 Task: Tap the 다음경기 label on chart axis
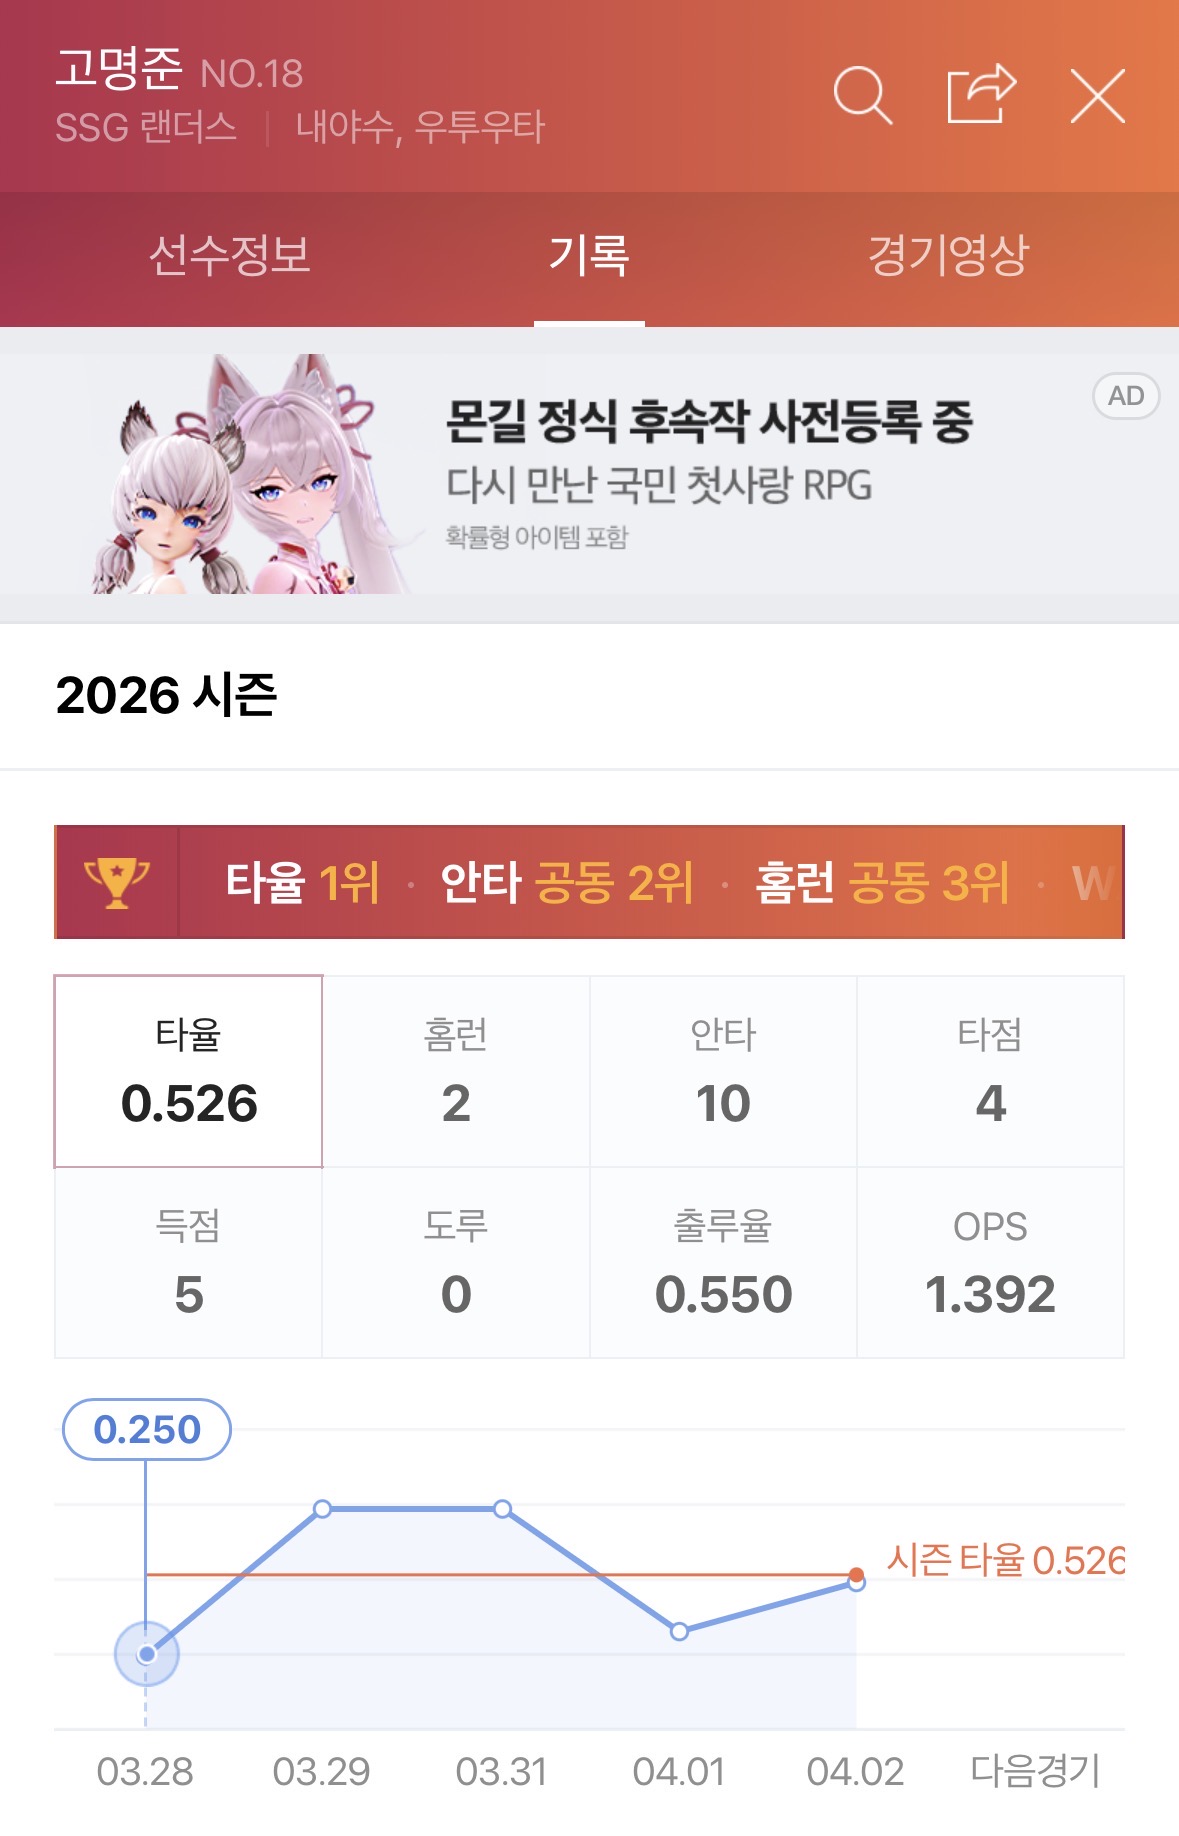(x=1035, y=1771)
